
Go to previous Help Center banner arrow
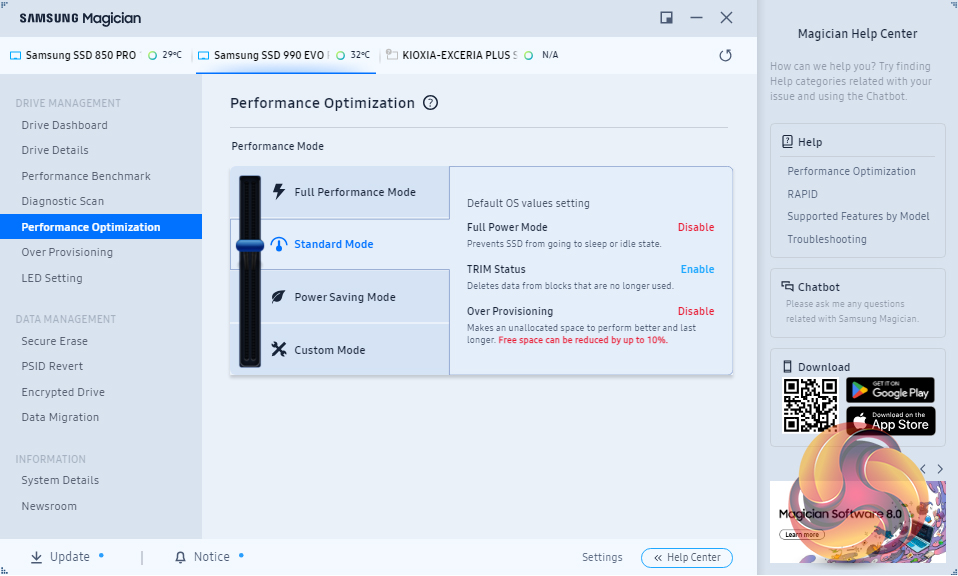coord(922,469)
